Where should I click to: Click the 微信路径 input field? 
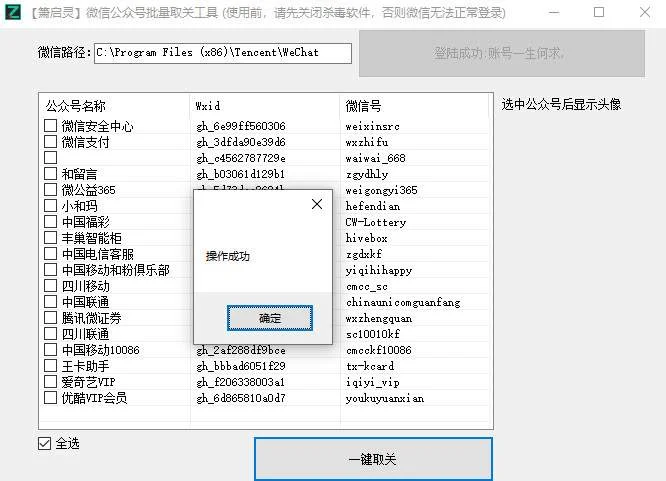point(223,53)
